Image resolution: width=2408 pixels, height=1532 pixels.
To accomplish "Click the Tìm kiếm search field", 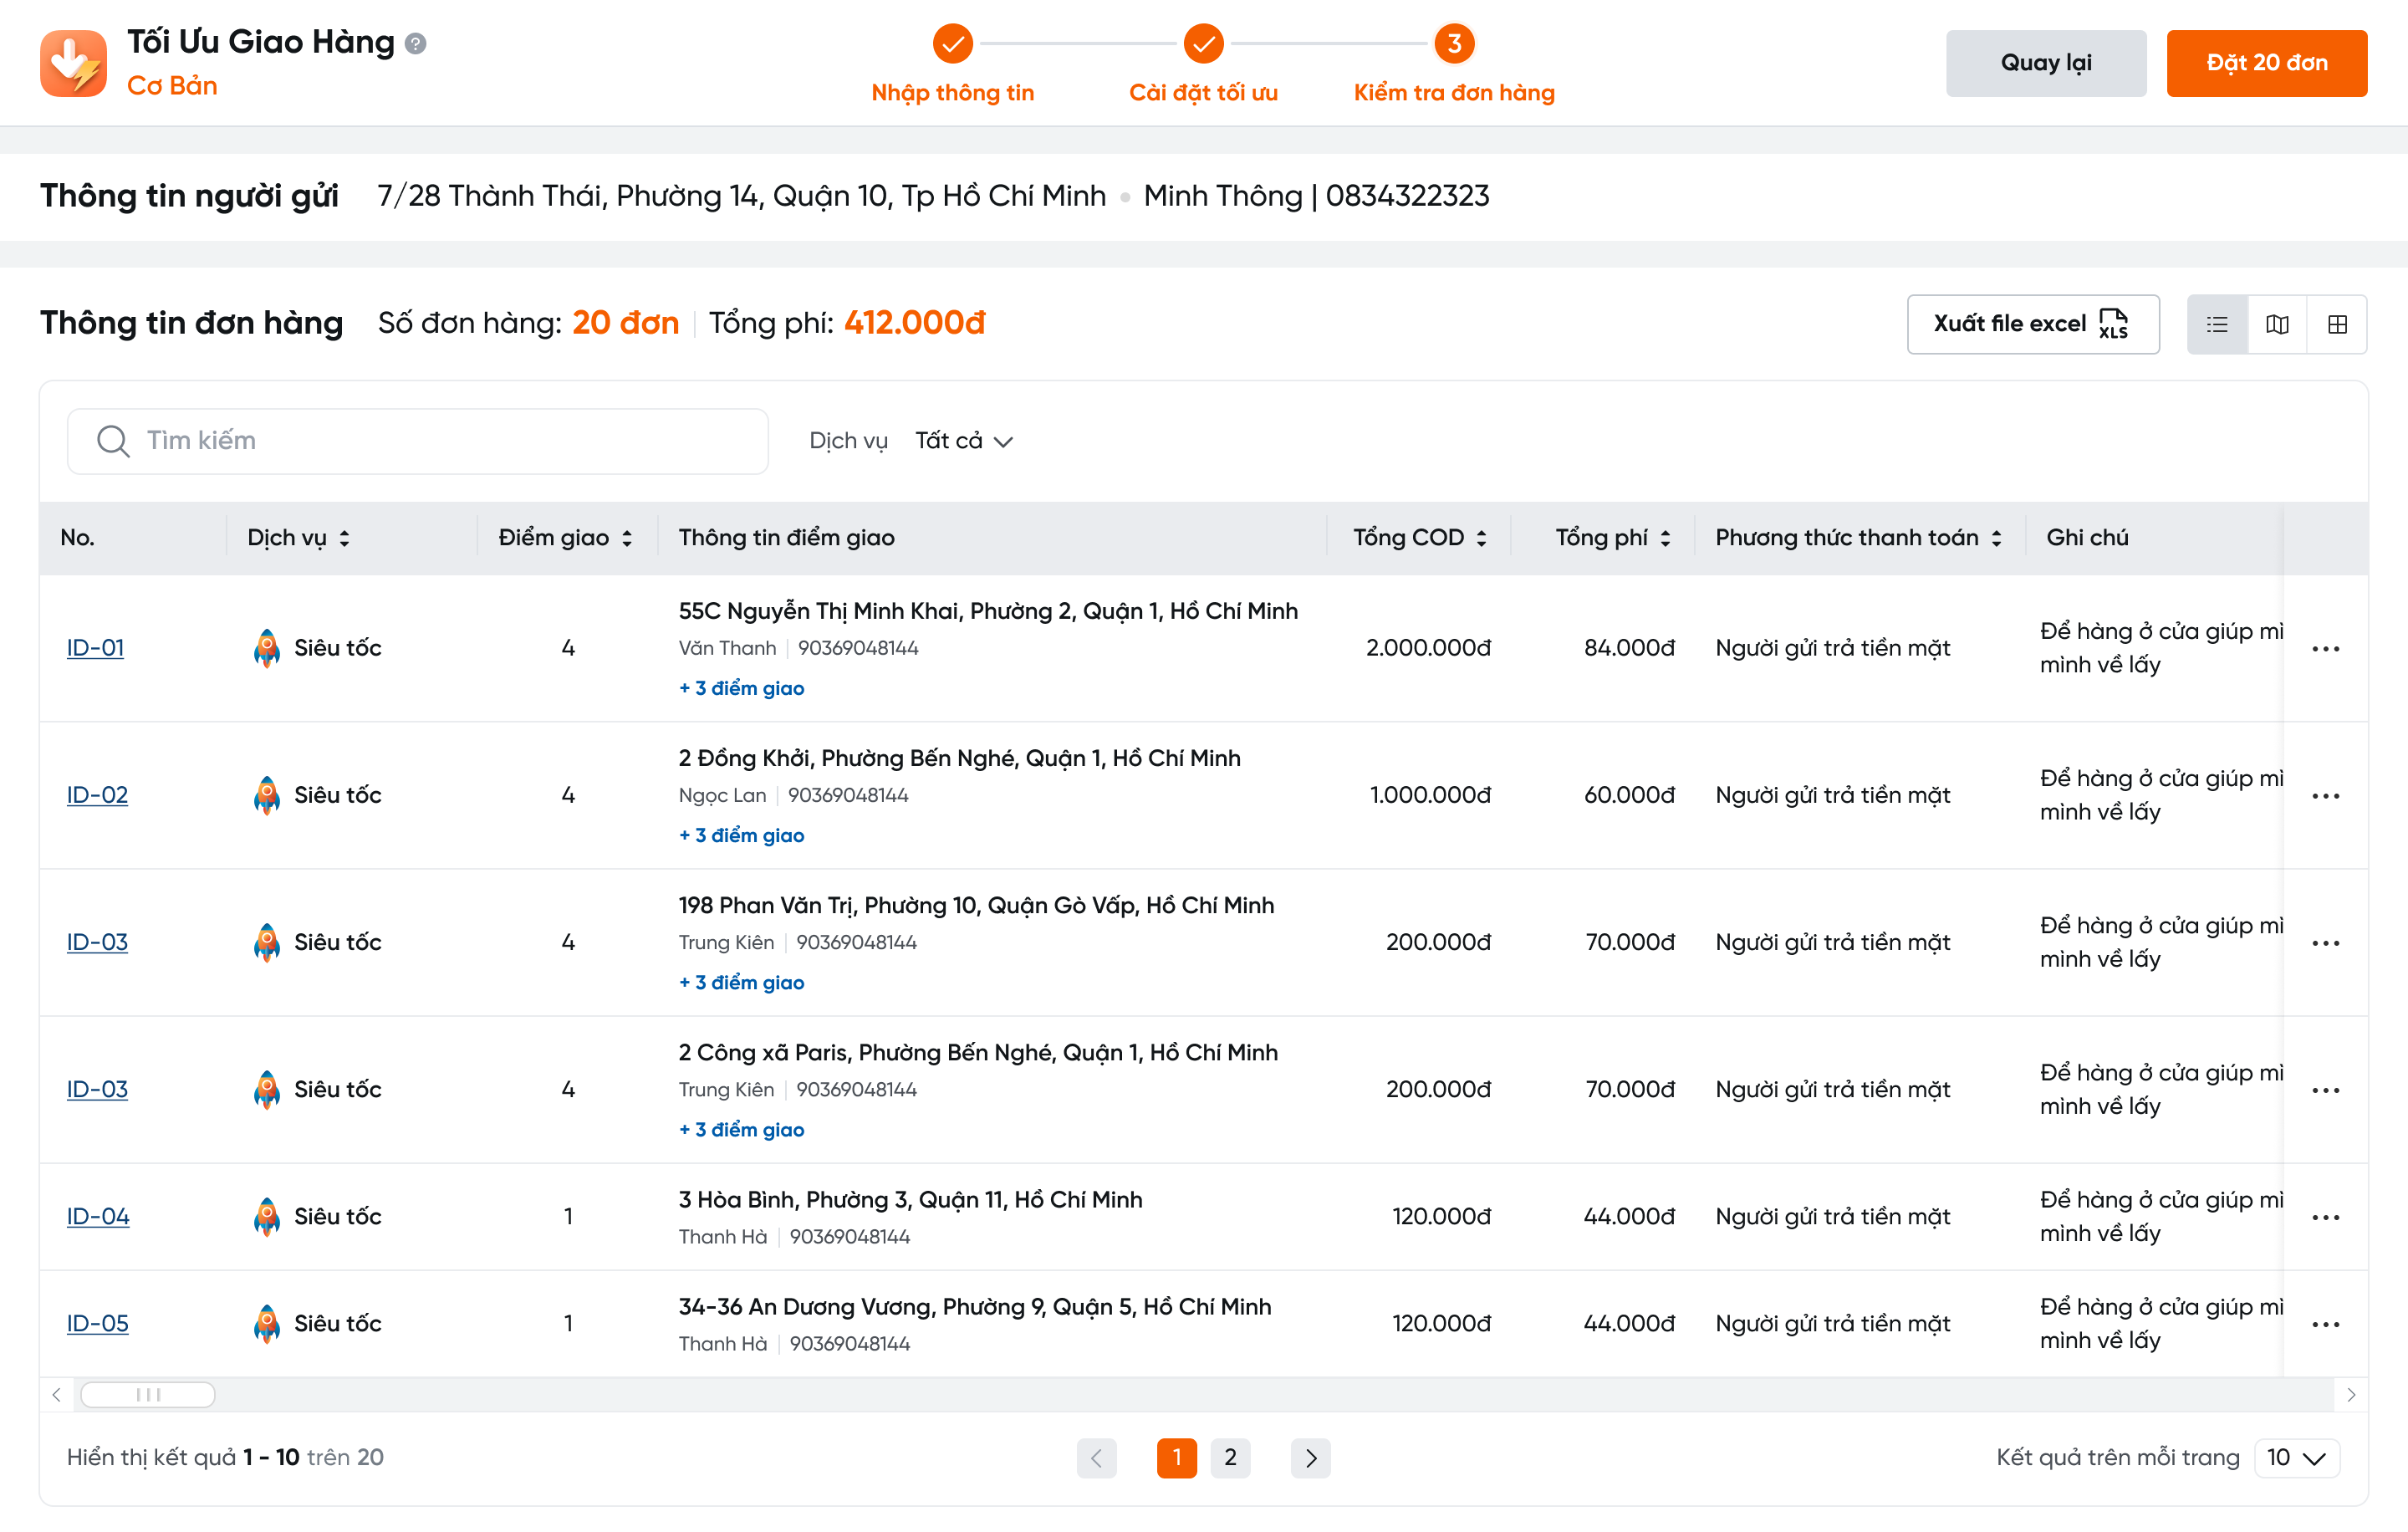I will 418,441.
